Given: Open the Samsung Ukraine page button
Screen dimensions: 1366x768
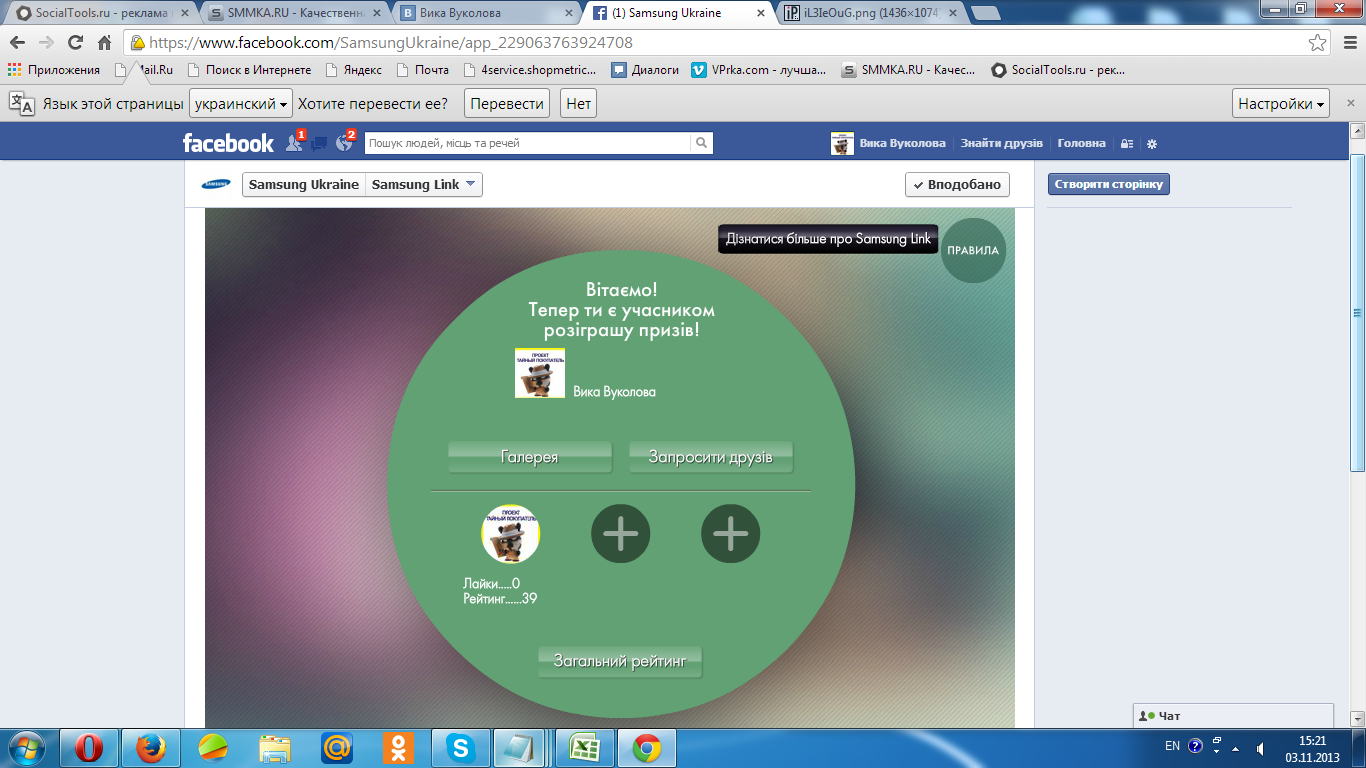Looking at the screenshot, I should [x=304, y=184].
